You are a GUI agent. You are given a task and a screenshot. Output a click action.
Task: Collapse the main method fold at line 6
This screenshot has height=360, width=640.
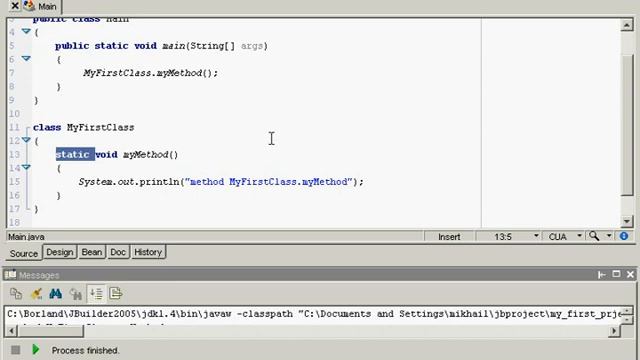tap(26, 59)
